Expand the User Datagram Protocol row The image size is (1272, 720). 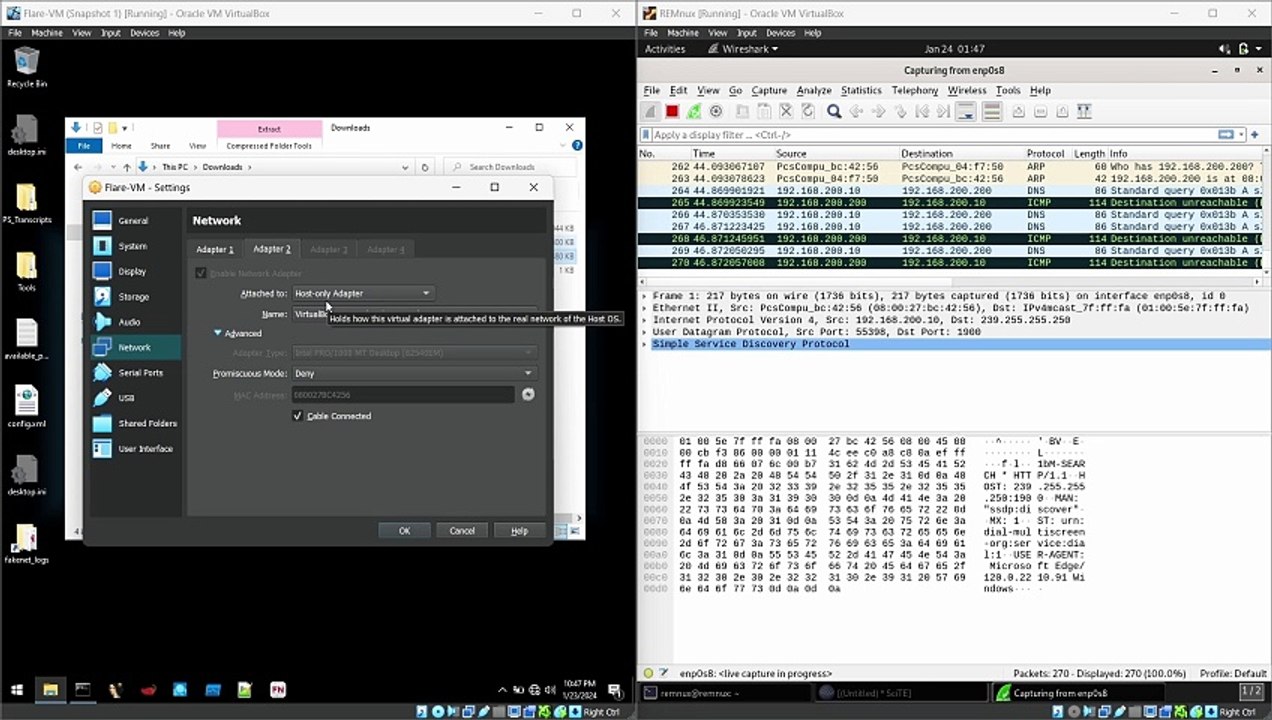(645, 332)
